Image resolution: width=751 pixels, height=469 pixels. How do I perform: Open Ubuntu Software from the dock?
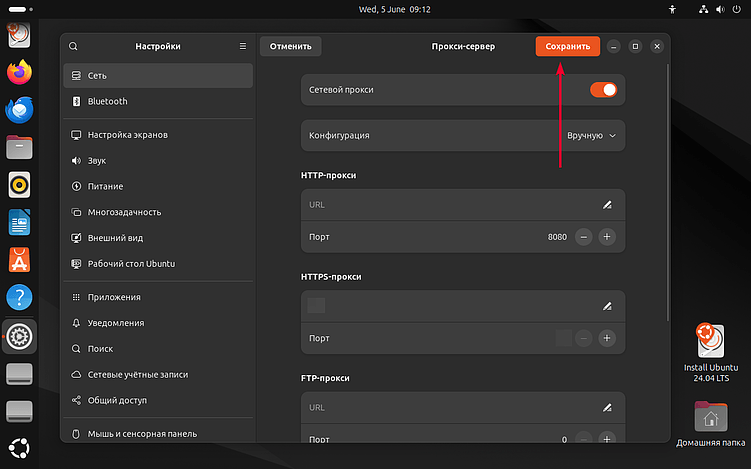click(19, 260)
